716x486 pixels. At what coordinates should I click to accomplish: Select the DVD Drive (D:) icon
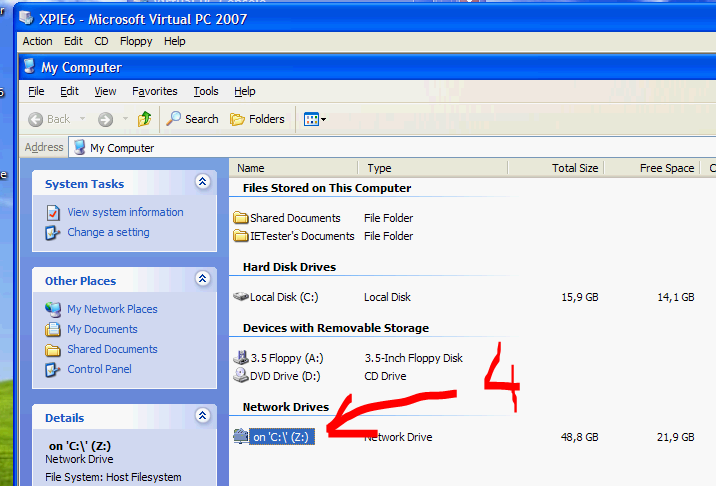pos(241,375)
